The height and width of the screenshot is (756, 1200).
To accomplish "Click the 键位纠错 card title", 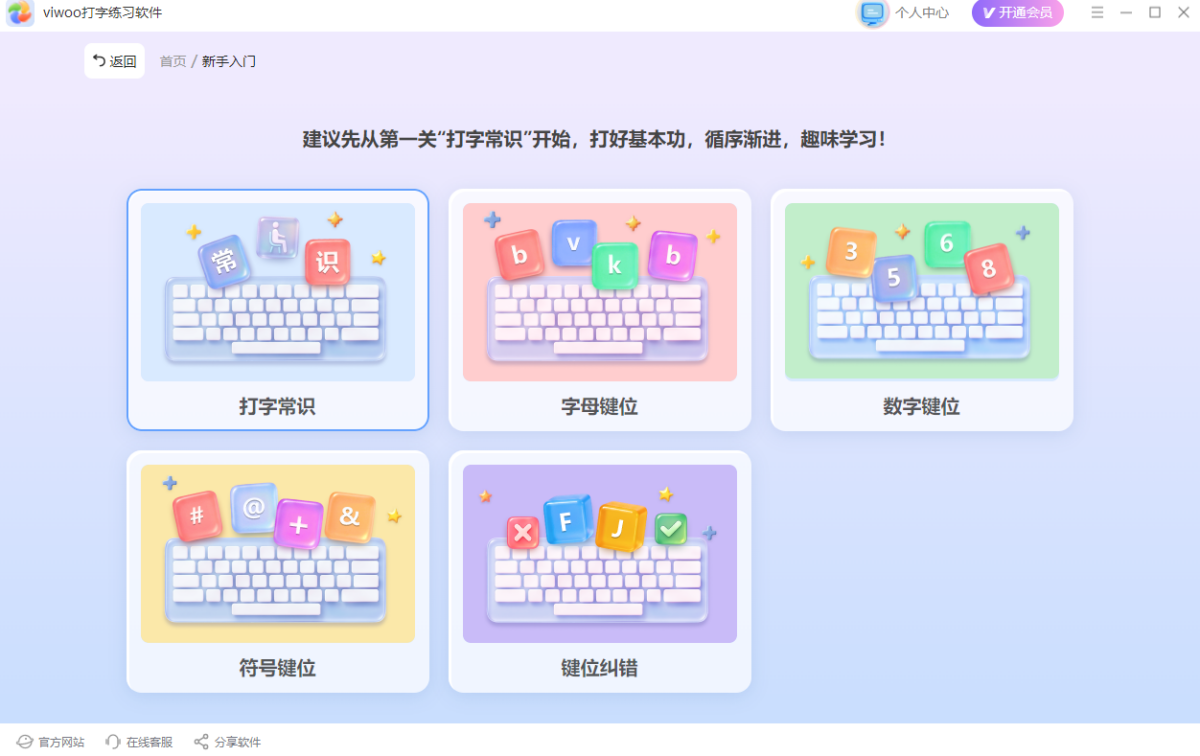I will point(600,668).
